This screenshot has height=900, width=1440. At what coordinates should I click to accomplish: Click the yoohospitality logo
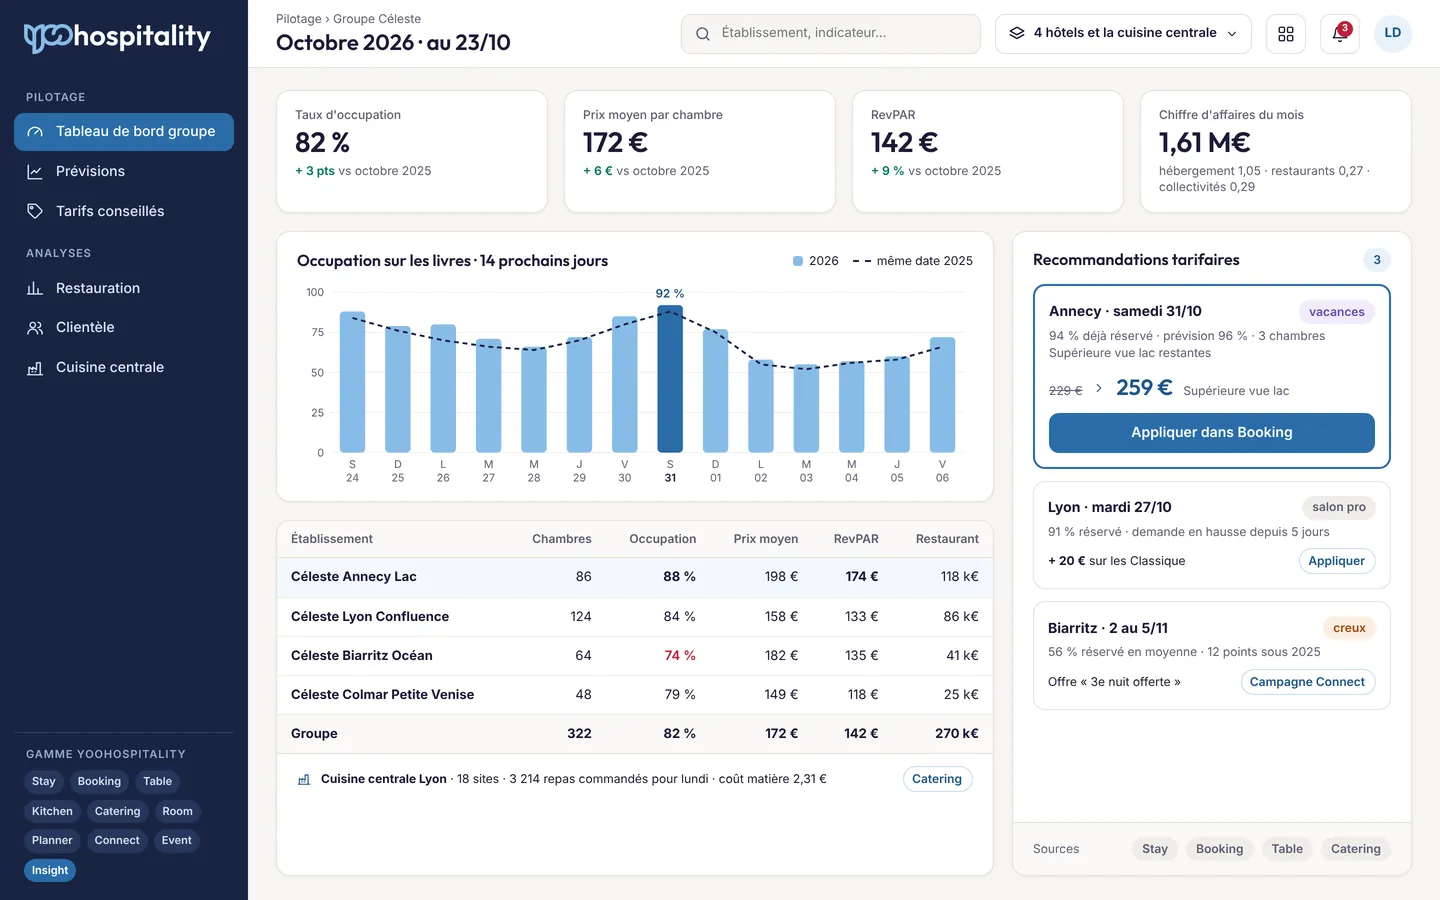coord(117,37)
